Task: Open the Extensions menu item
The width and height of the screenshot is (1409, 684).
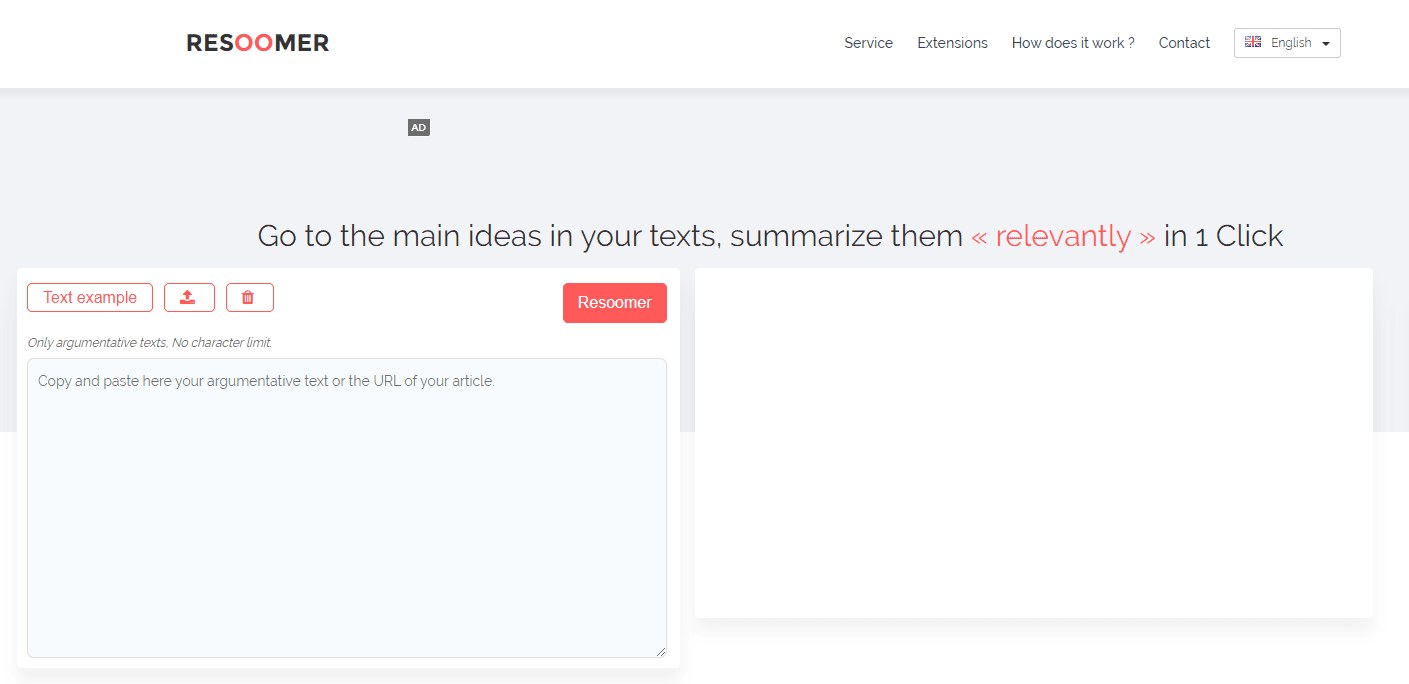Action: [952, 43]
